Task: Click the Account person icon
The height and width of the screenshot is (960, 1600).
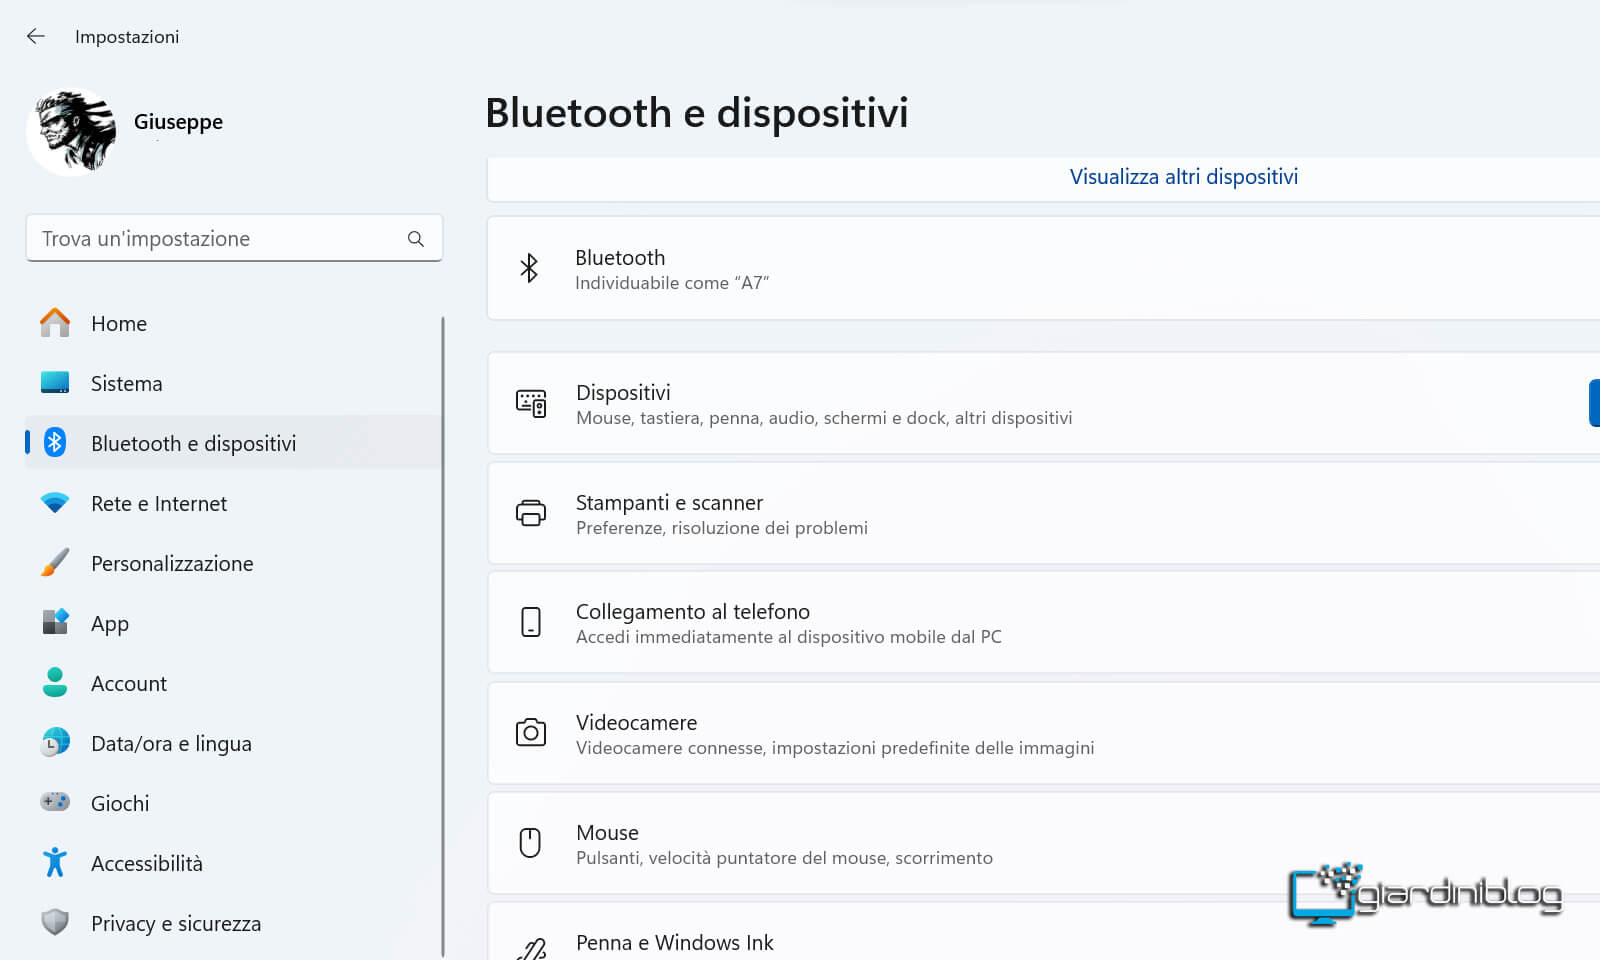Action: click(x=55, y=682)
